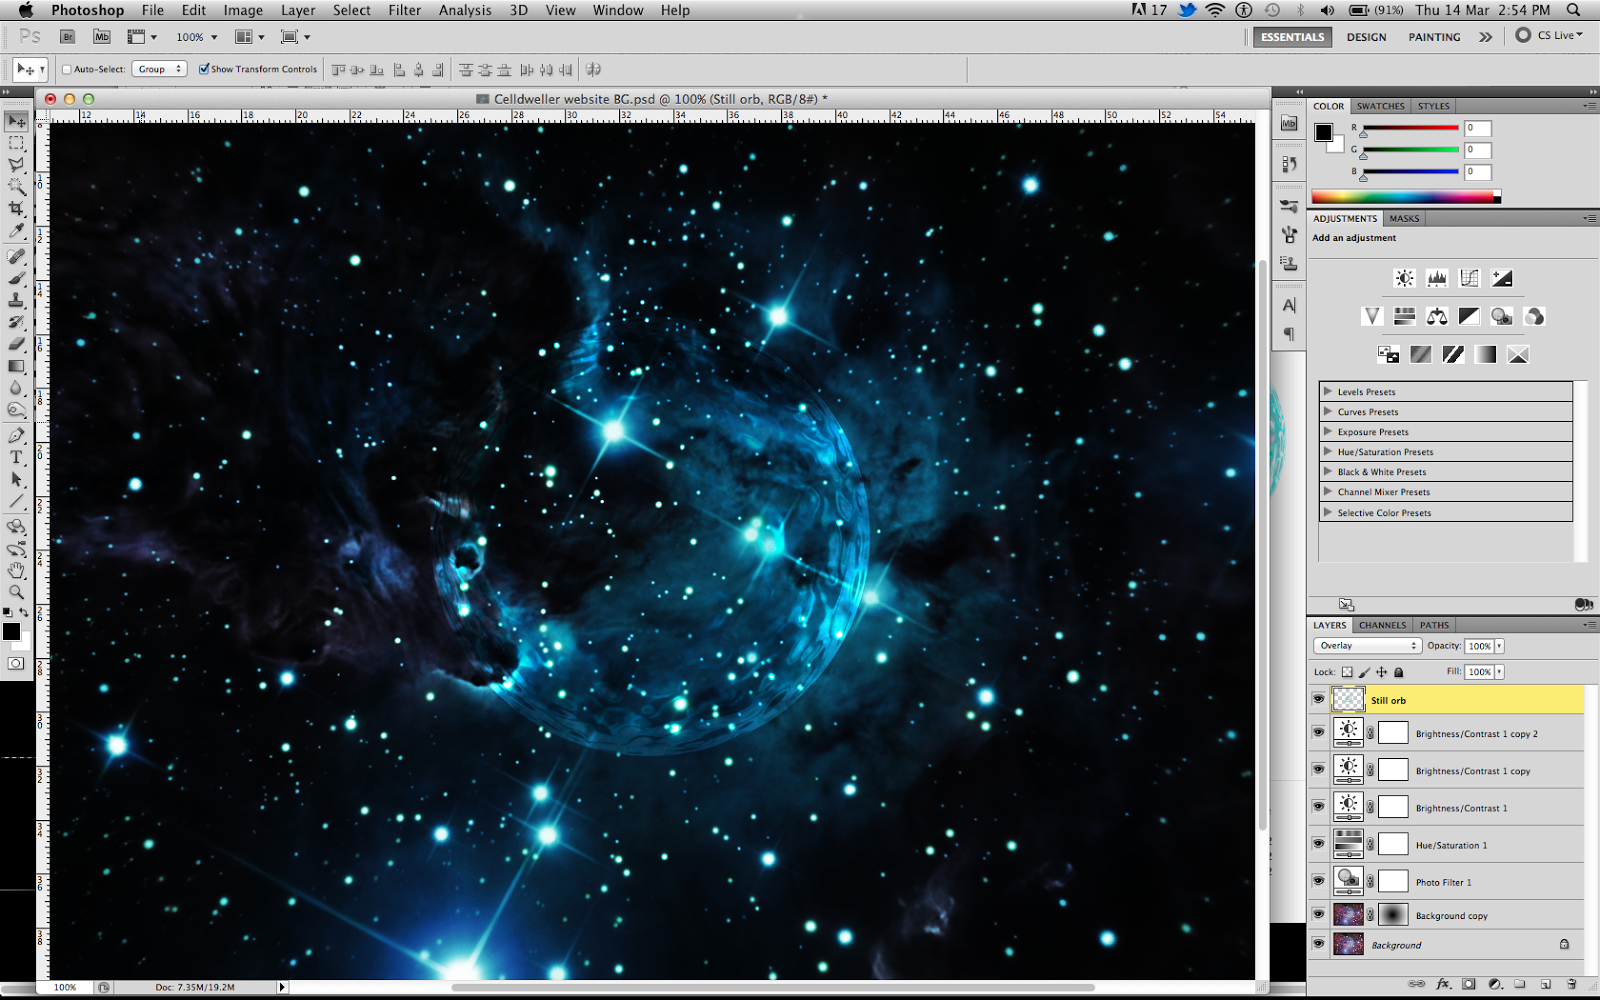1600x1000 pixels.
Task: Enable the Auto-Select checkbox
Action: coord(67,69)
